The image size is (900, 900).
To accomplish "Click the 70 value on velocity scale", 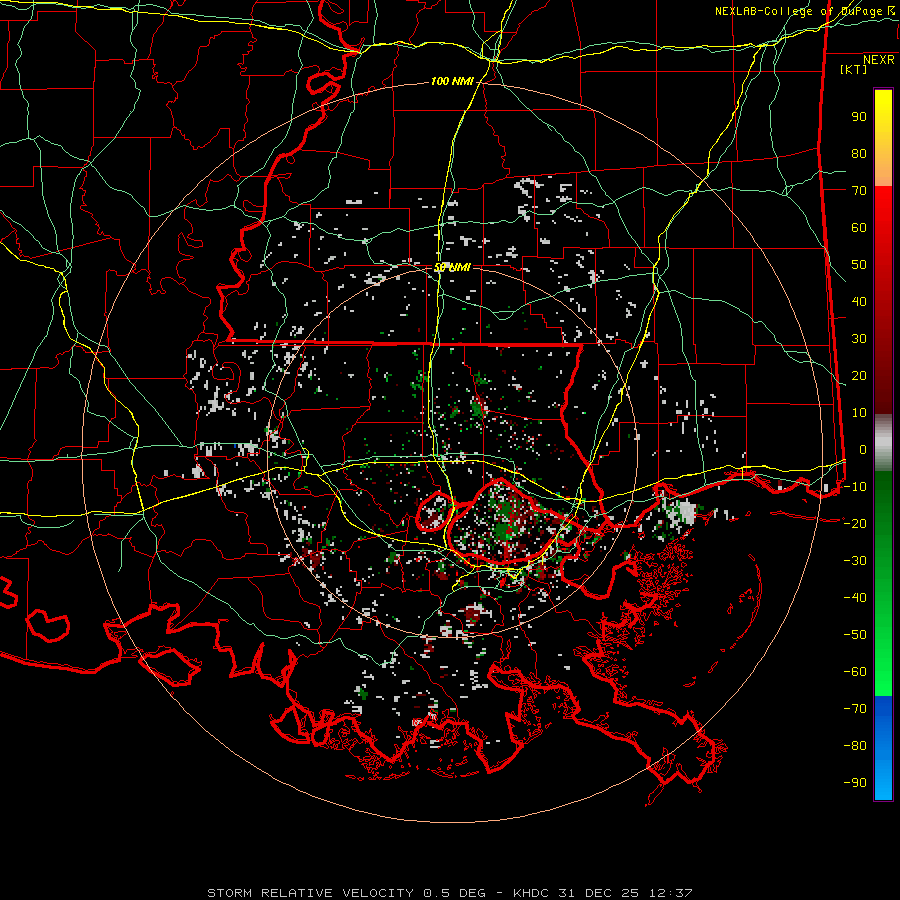I will click(x=859, y=191).
